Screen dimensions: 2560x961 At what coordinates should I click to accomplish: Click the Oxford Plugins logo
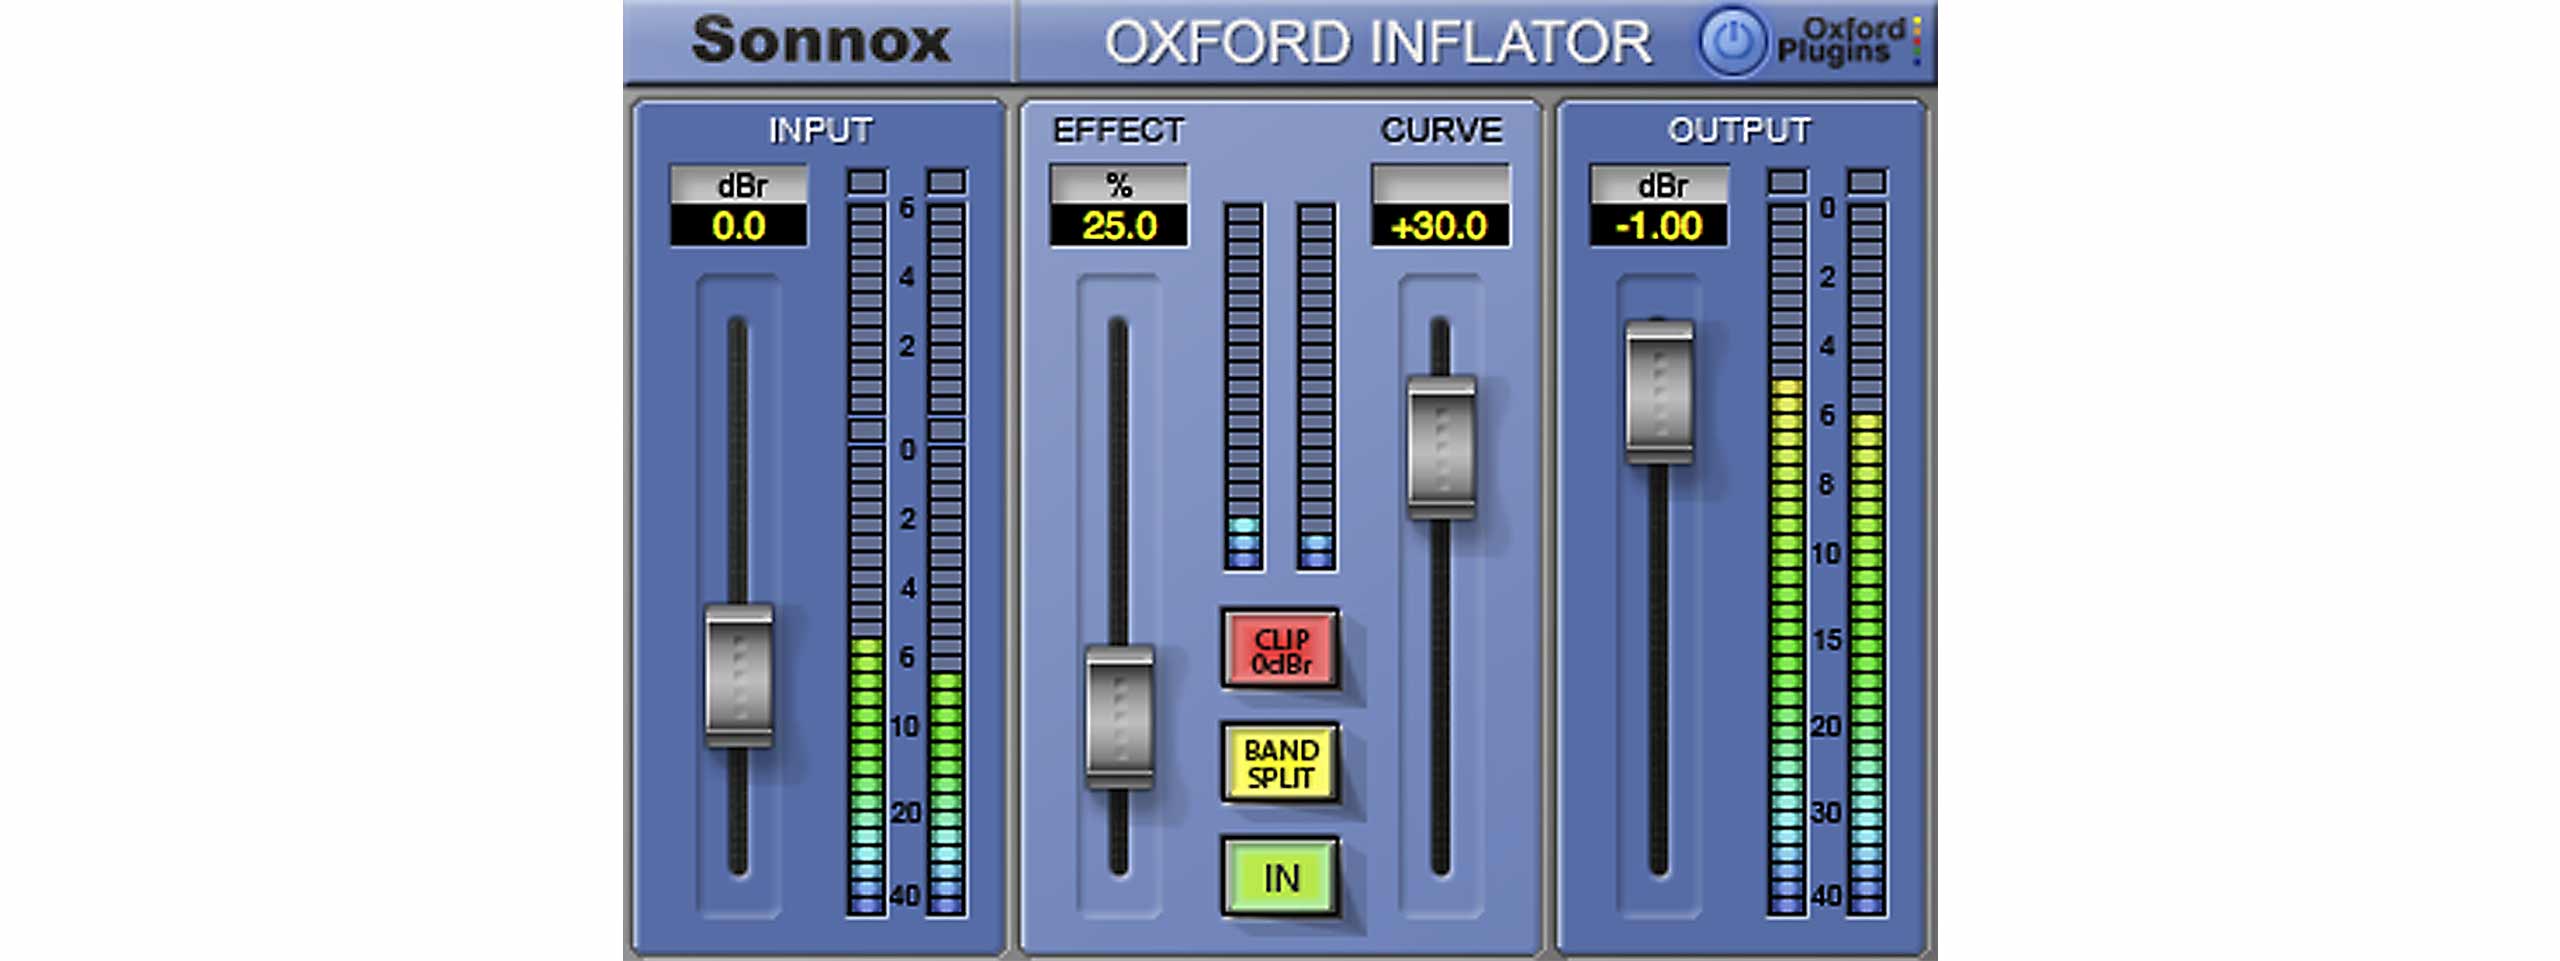(x=1848, y=42)
